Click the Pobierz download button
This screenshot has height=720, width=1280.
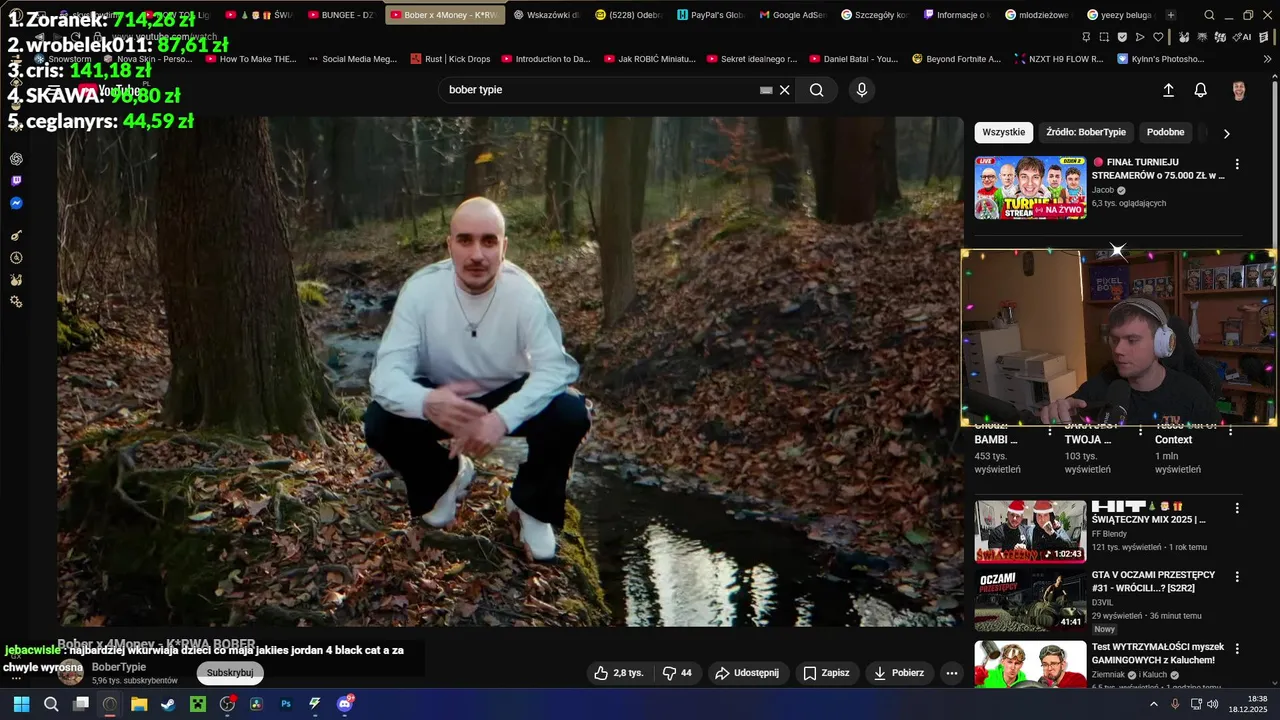point(899,673)
